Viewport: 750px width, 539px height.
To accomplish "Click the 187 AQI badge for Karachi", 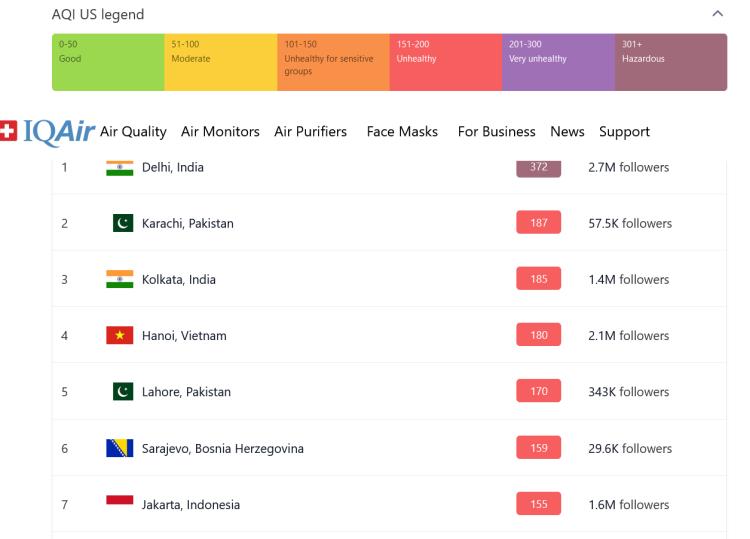I will (x=539, y=222).
